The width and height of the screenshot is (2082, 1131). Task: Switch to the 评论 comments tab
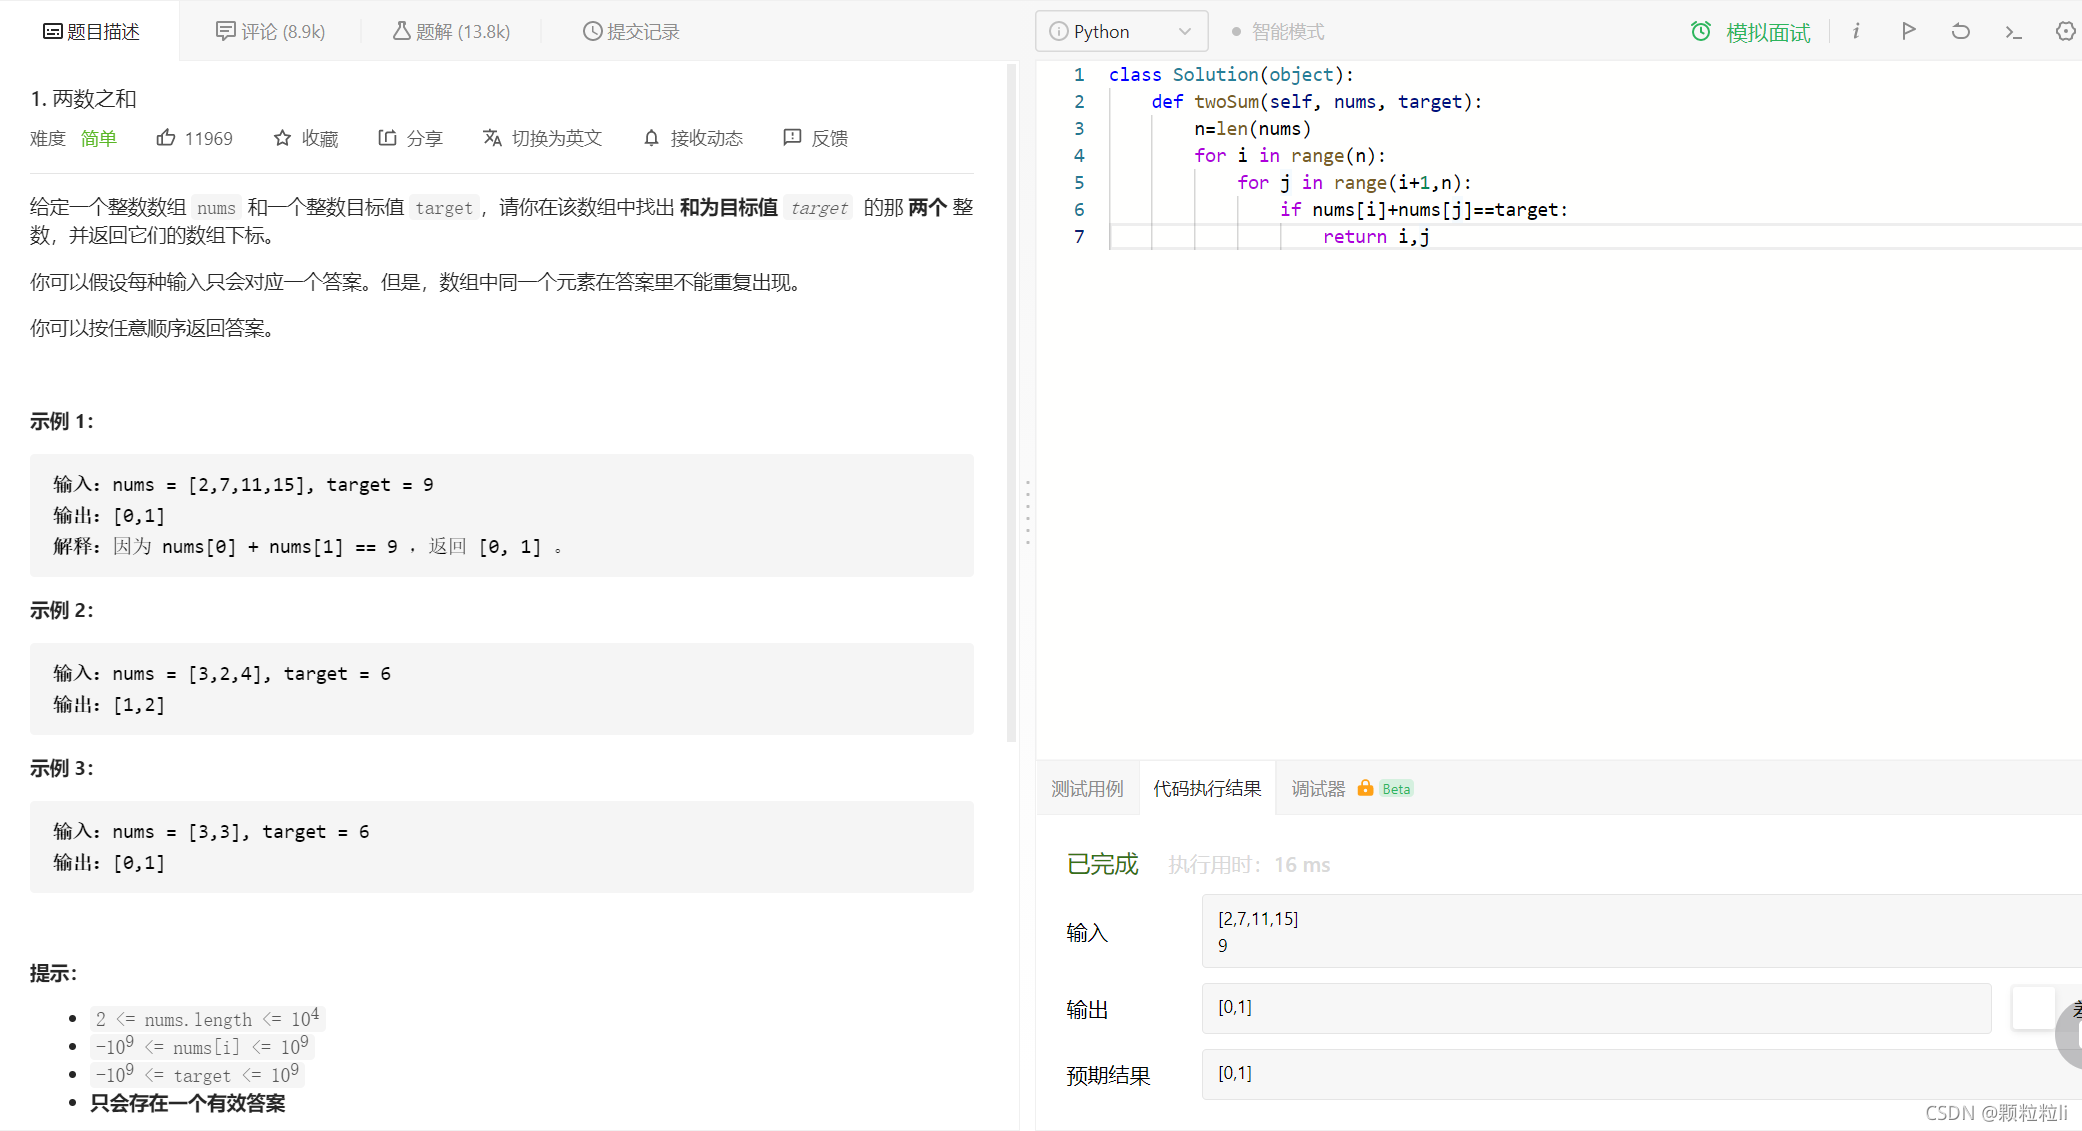click(271, 32)
